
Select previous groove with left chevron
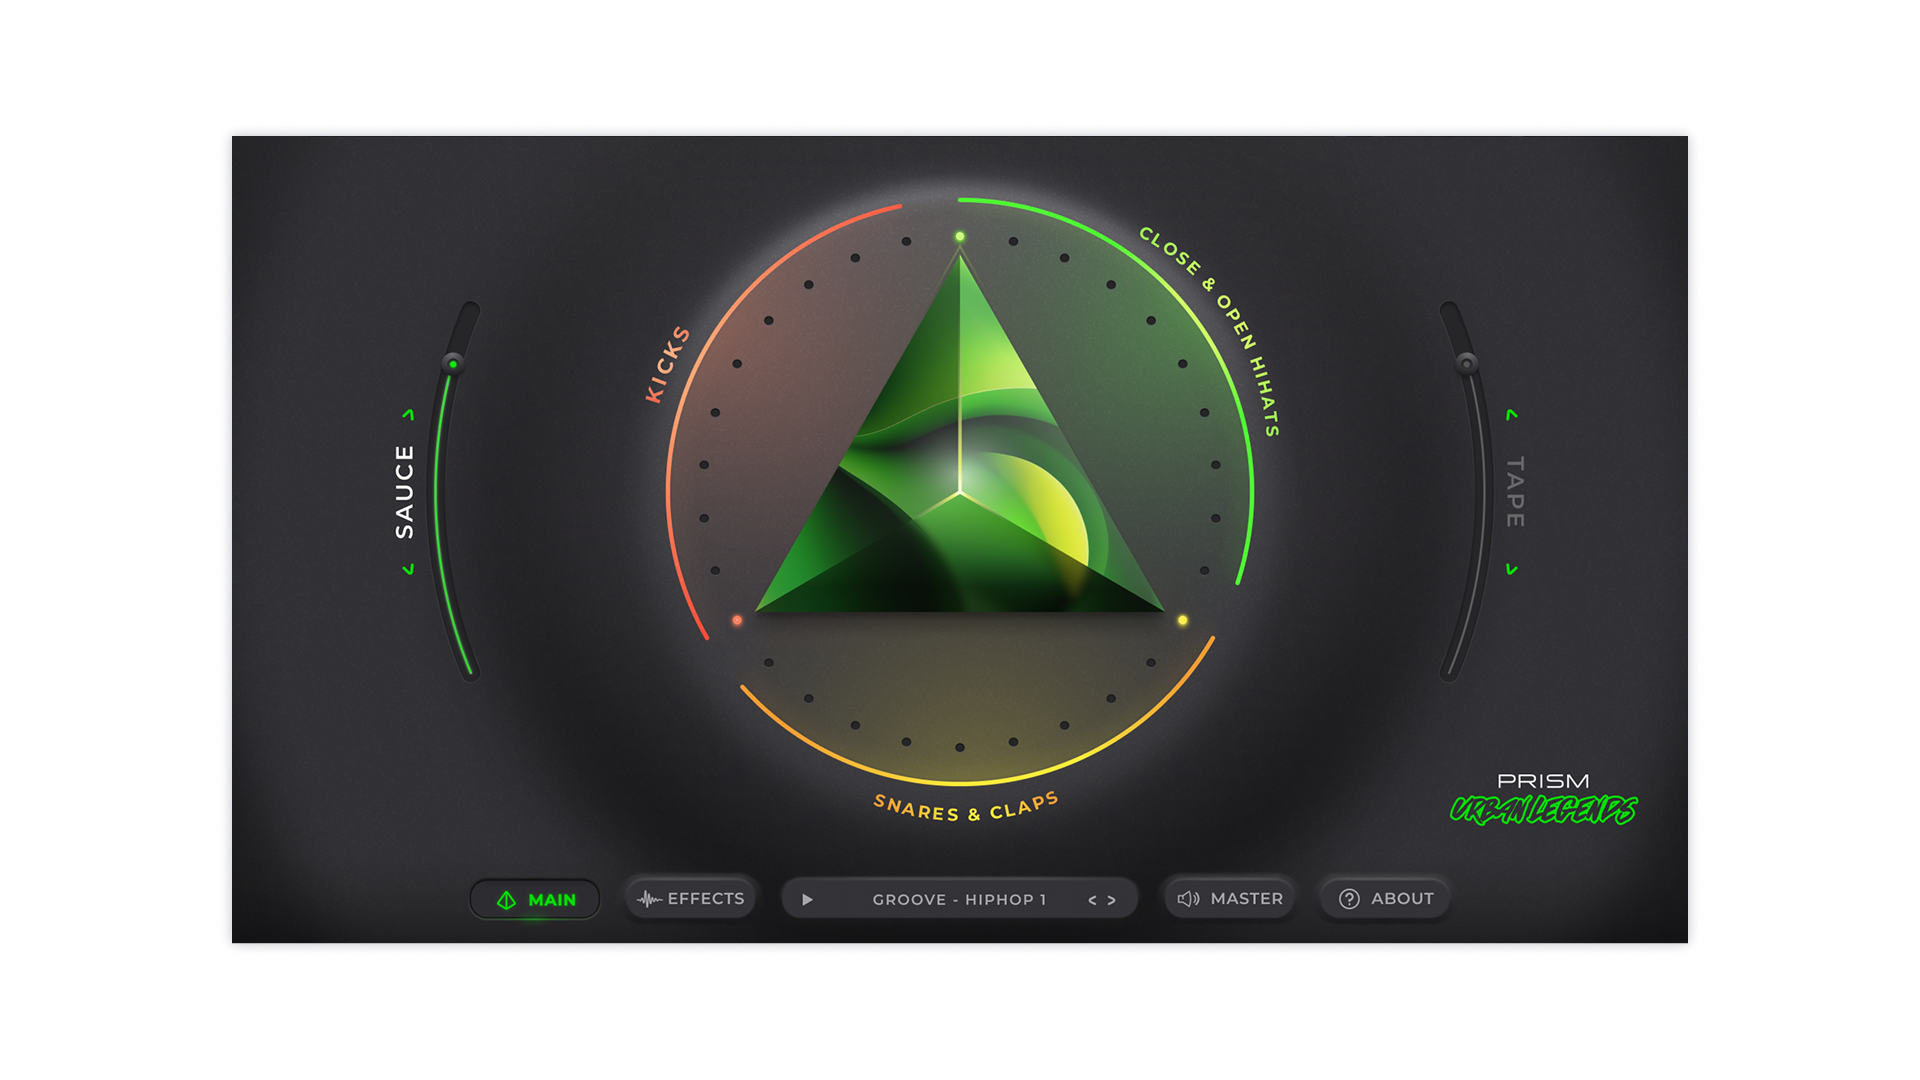point(1092,900)
